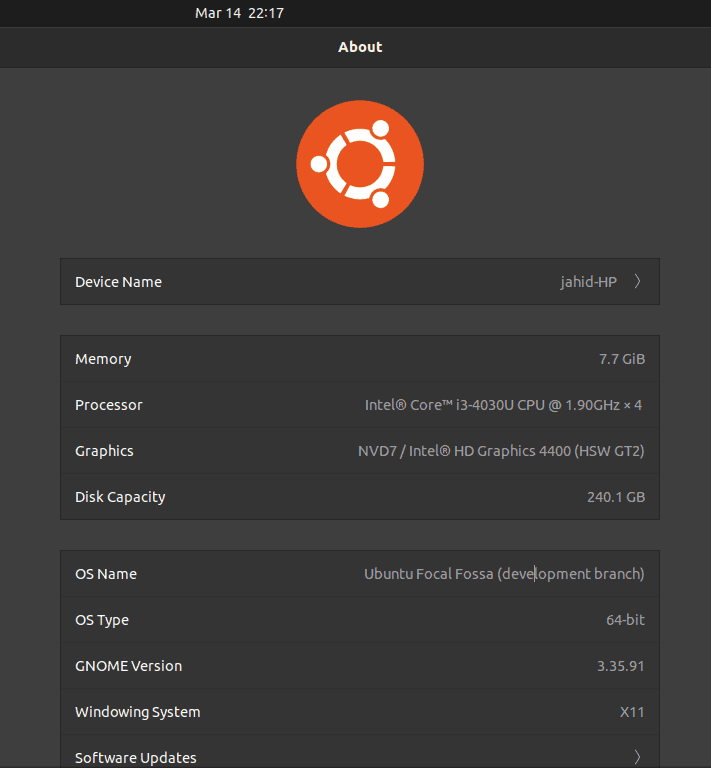Open the Device Name row
Screen dimensions: 711x768
(x=360, y=282)
